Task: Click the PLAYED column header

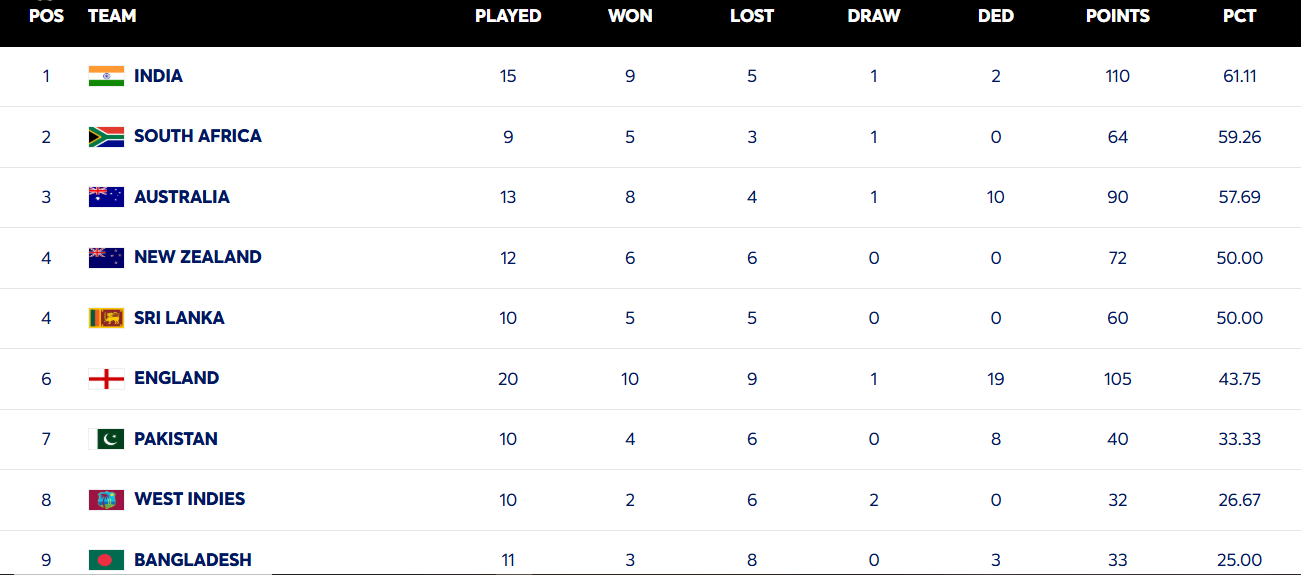Action: click(x=508, y=16)
